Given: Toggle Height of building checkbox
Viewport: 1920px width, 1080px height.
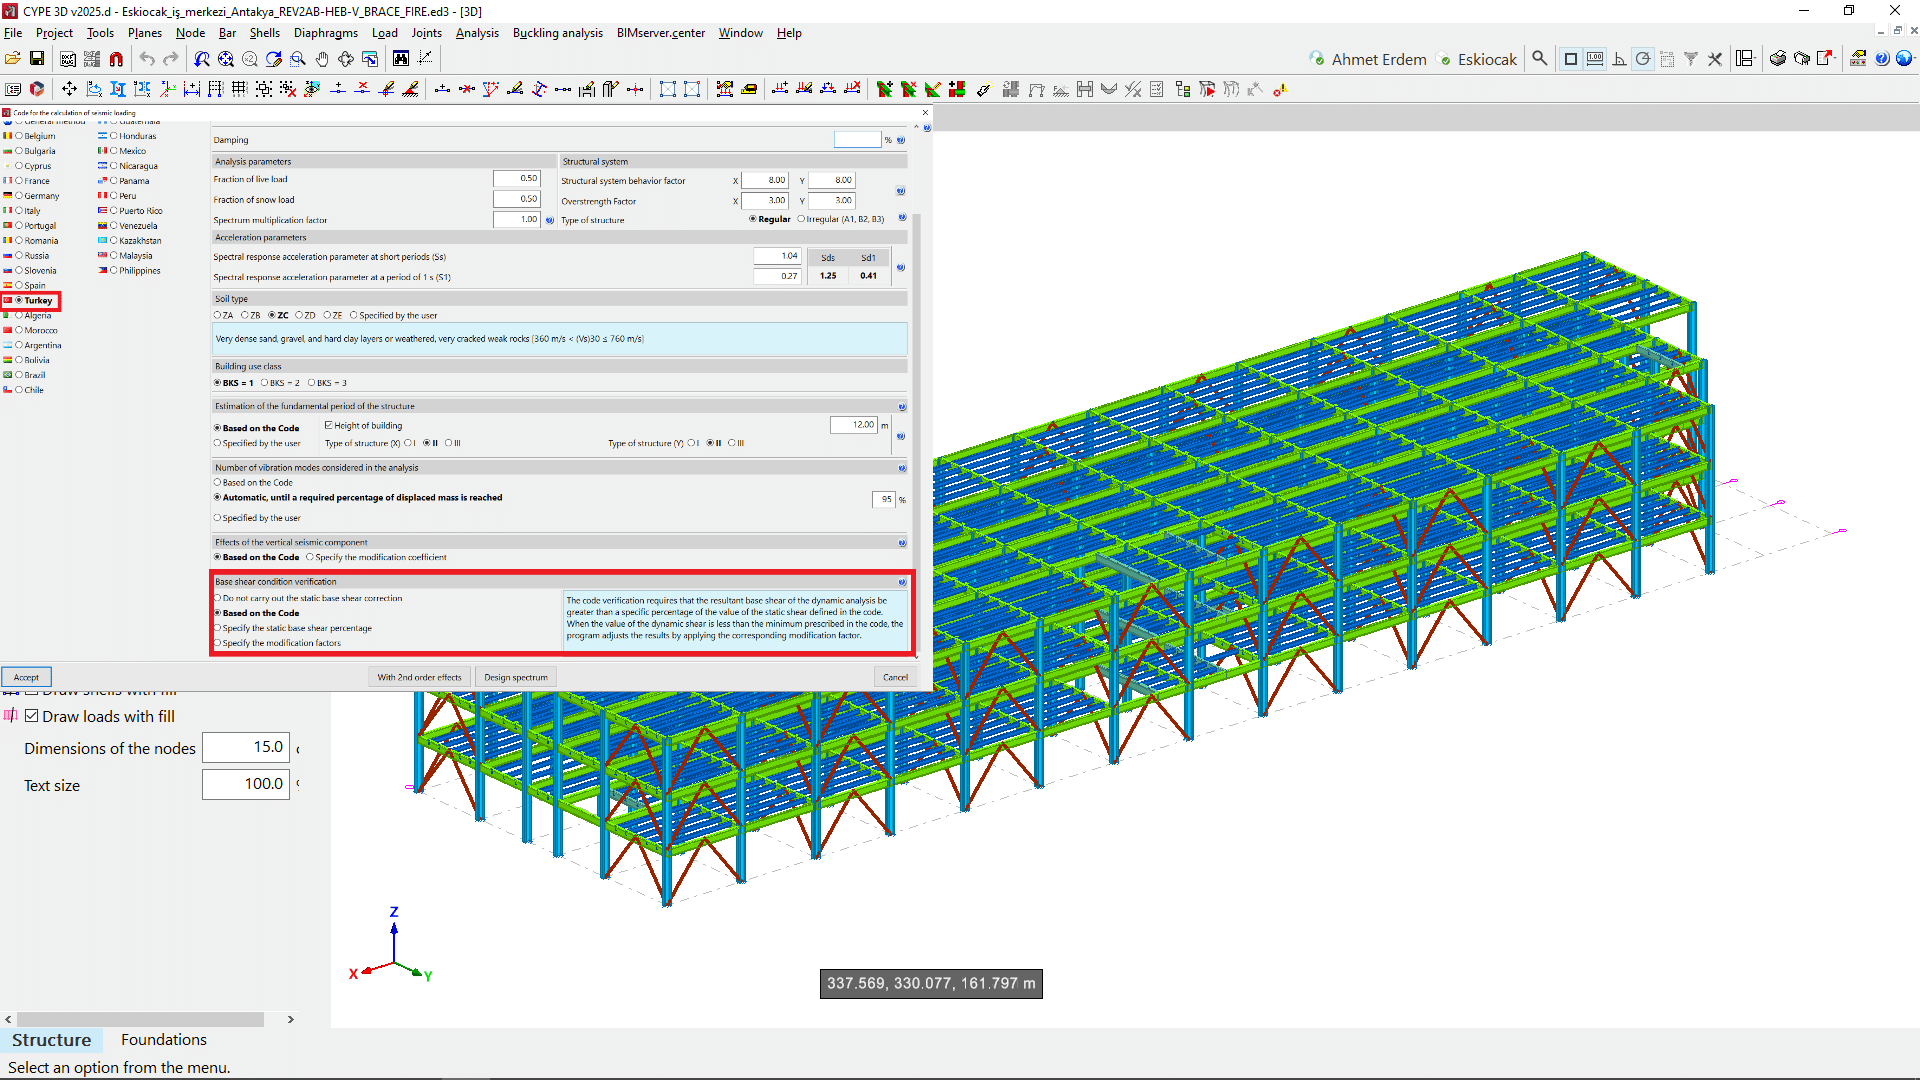Looking at the screenshot, I should (328, 425).
